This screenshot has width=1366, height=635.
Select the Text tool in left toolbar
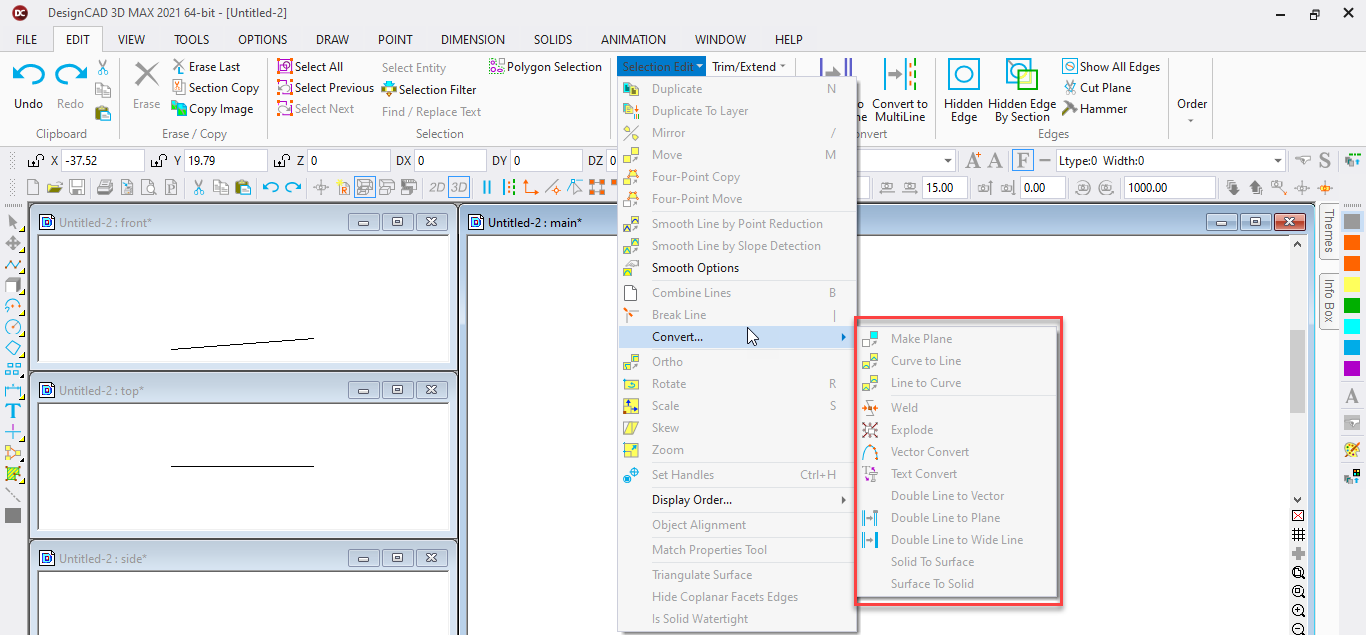[x=13, y=411]
